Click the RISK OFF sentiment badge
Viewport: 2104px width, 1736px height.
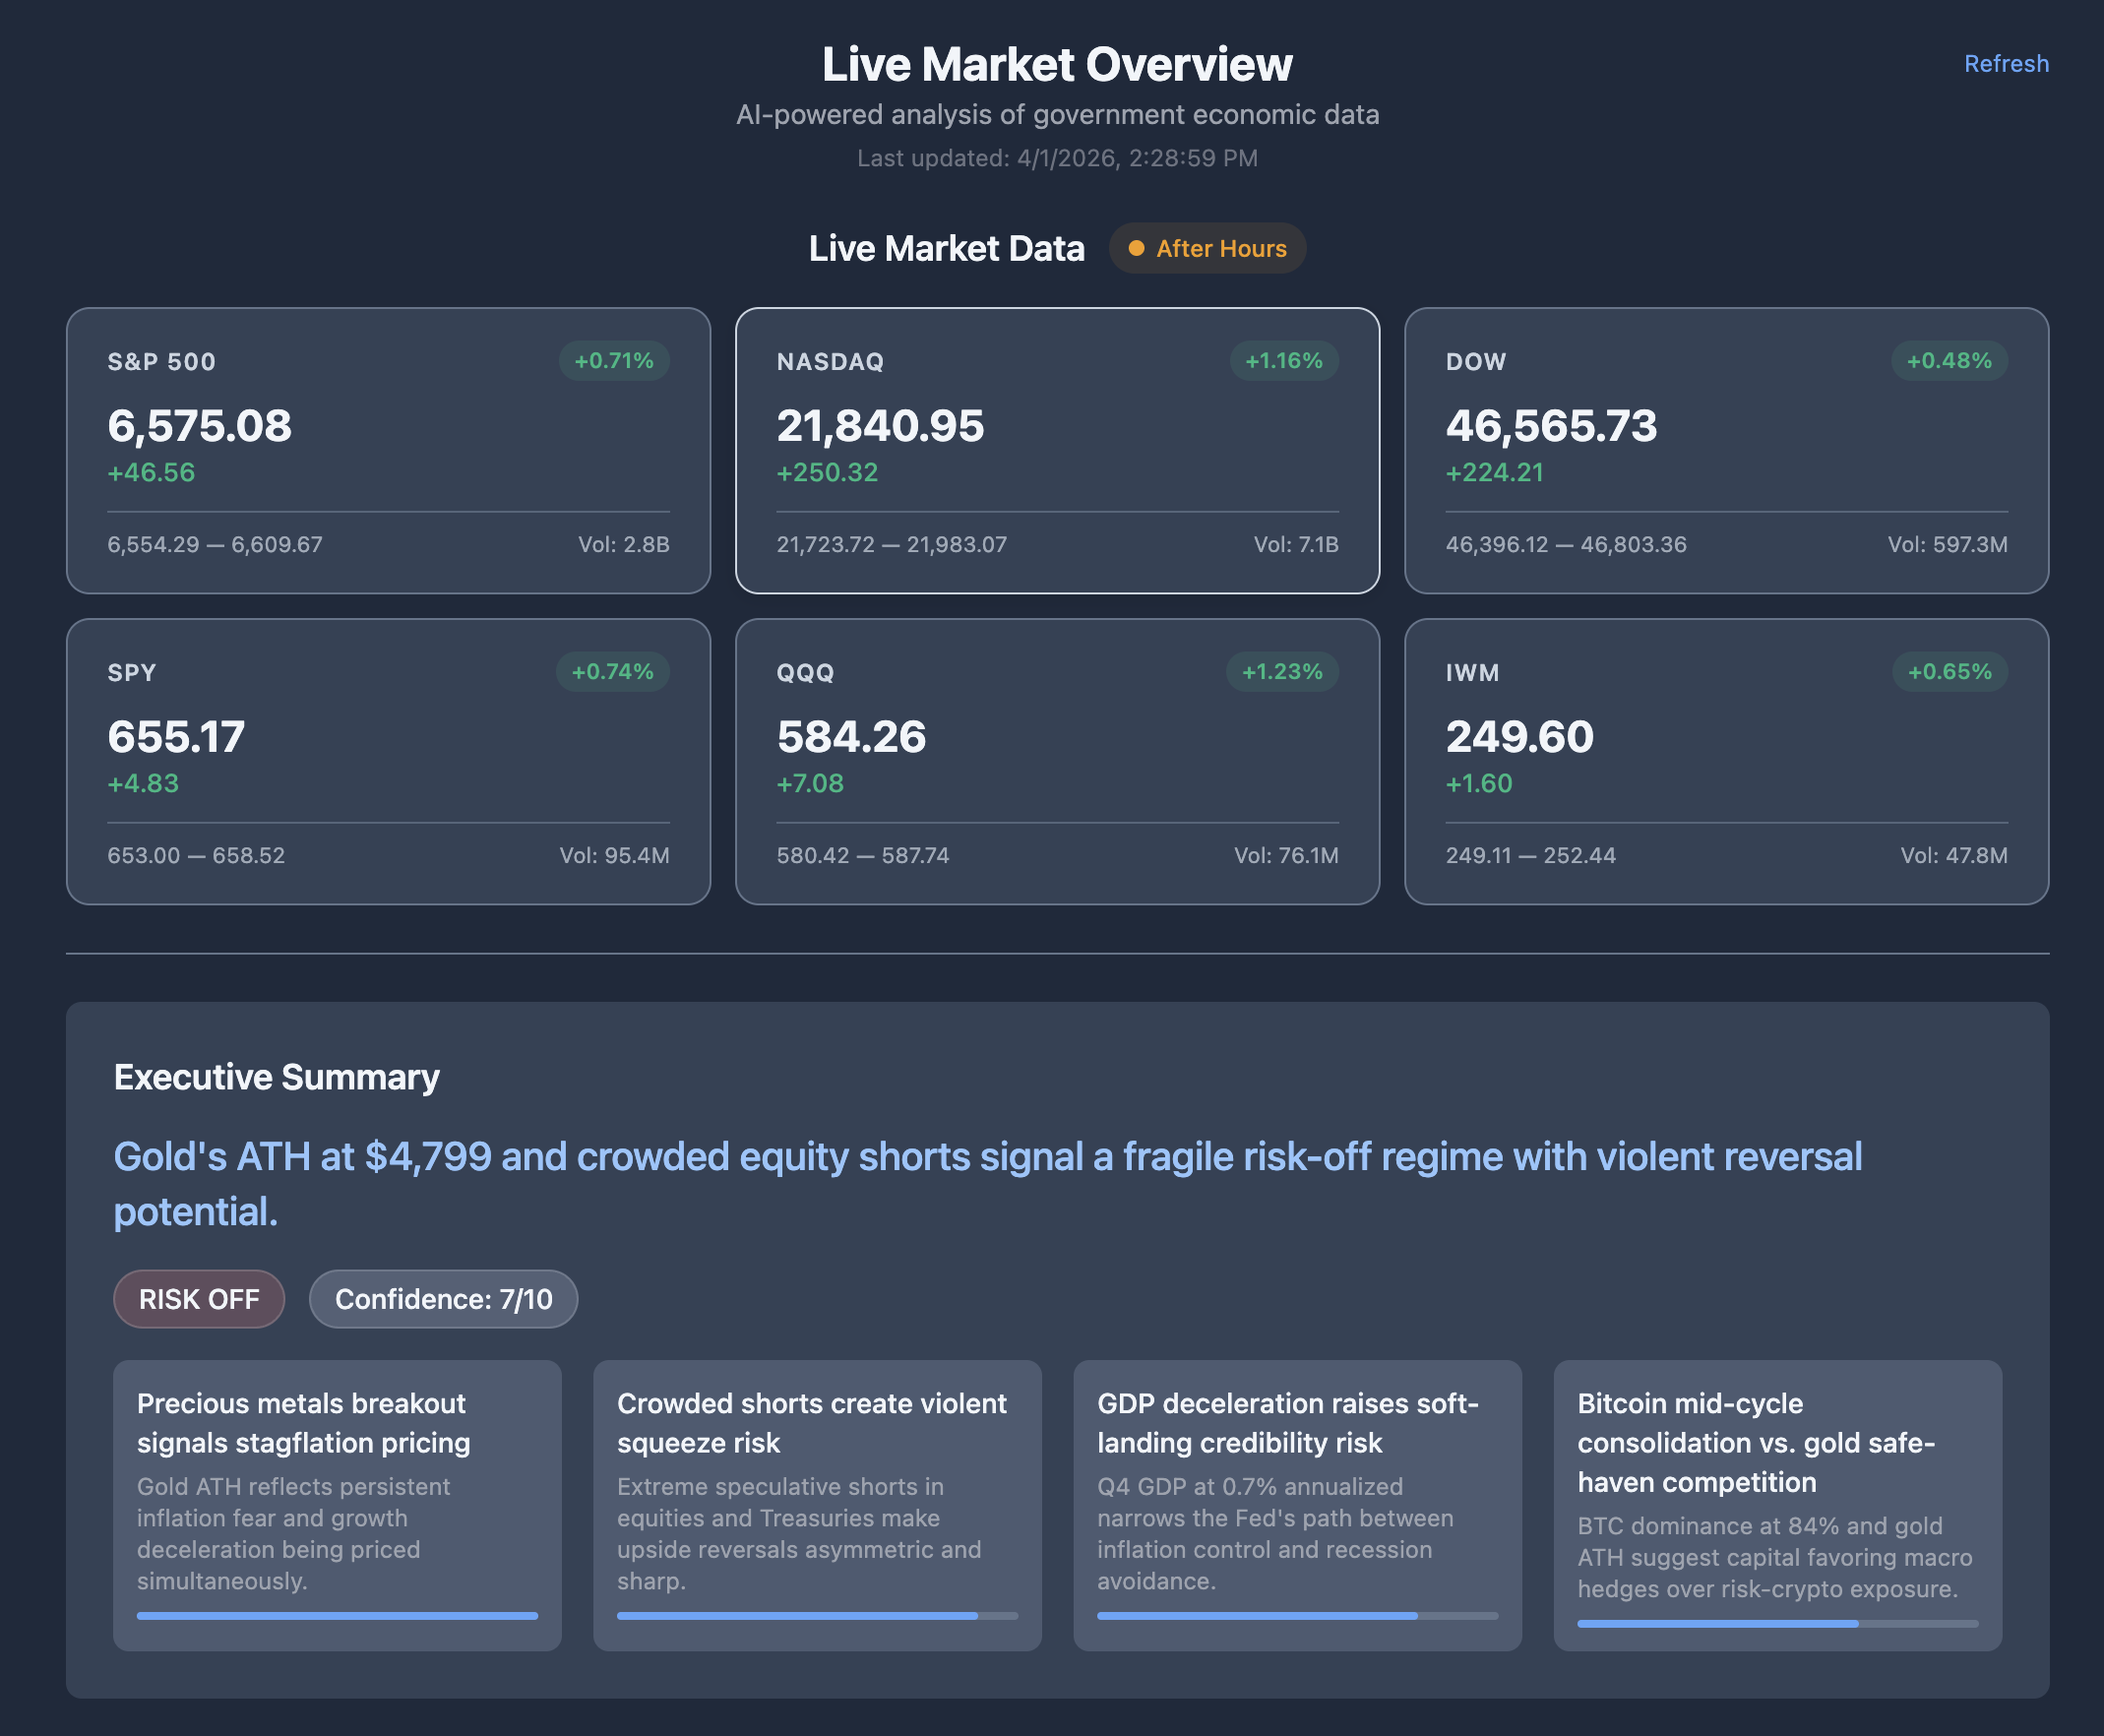point(199,1298)
